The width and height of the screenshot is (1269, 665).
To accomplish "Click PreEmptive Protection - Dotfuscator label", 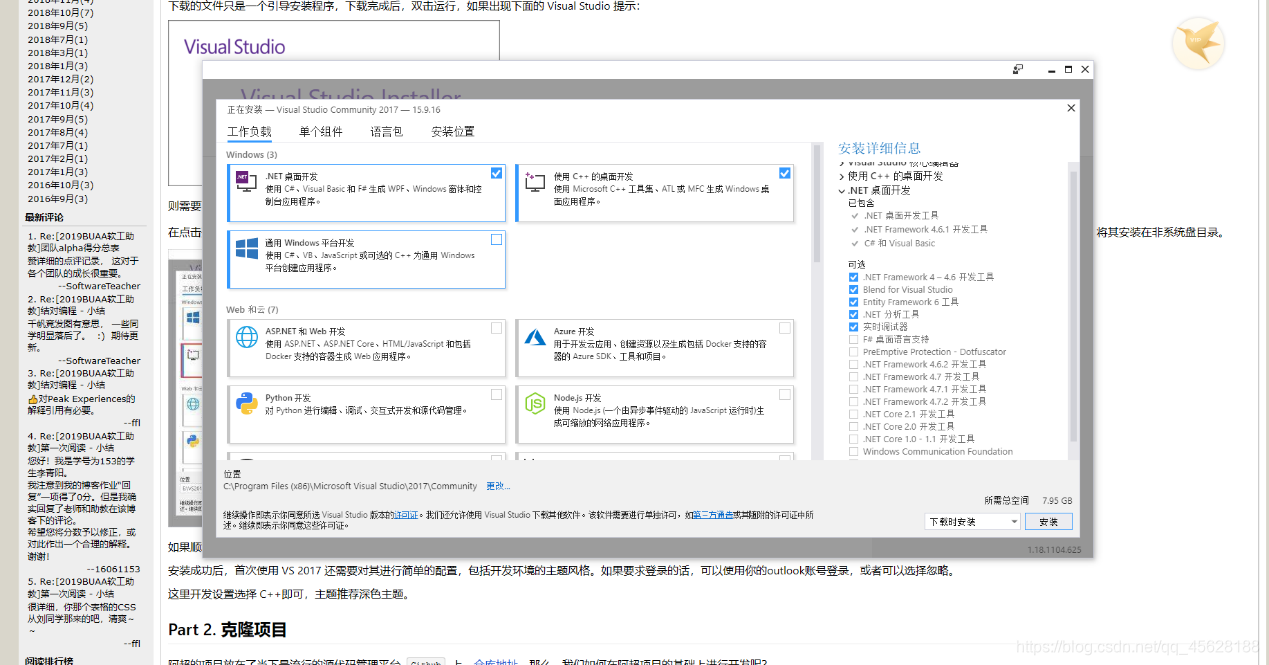I will click(x=935, y=352).
